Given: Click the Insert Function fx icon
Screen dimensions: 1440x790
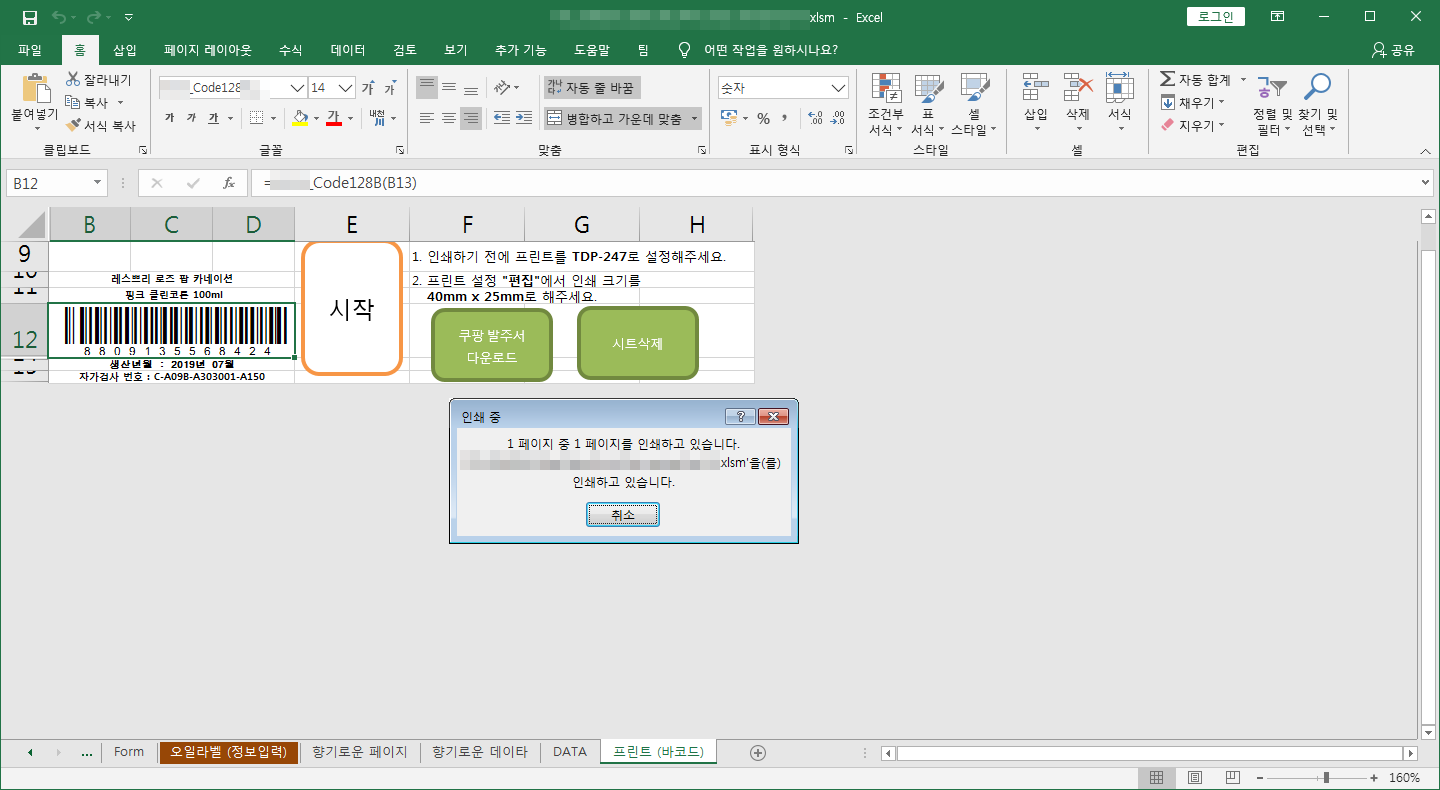Looking at the screenshot, I should coord(228,183).
